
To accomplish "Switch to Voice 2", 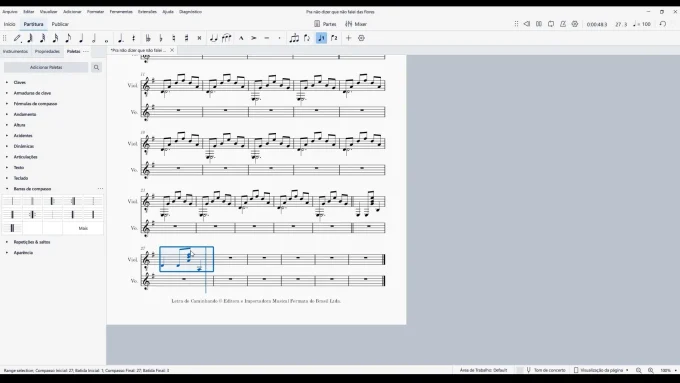I will click(334, 38).
